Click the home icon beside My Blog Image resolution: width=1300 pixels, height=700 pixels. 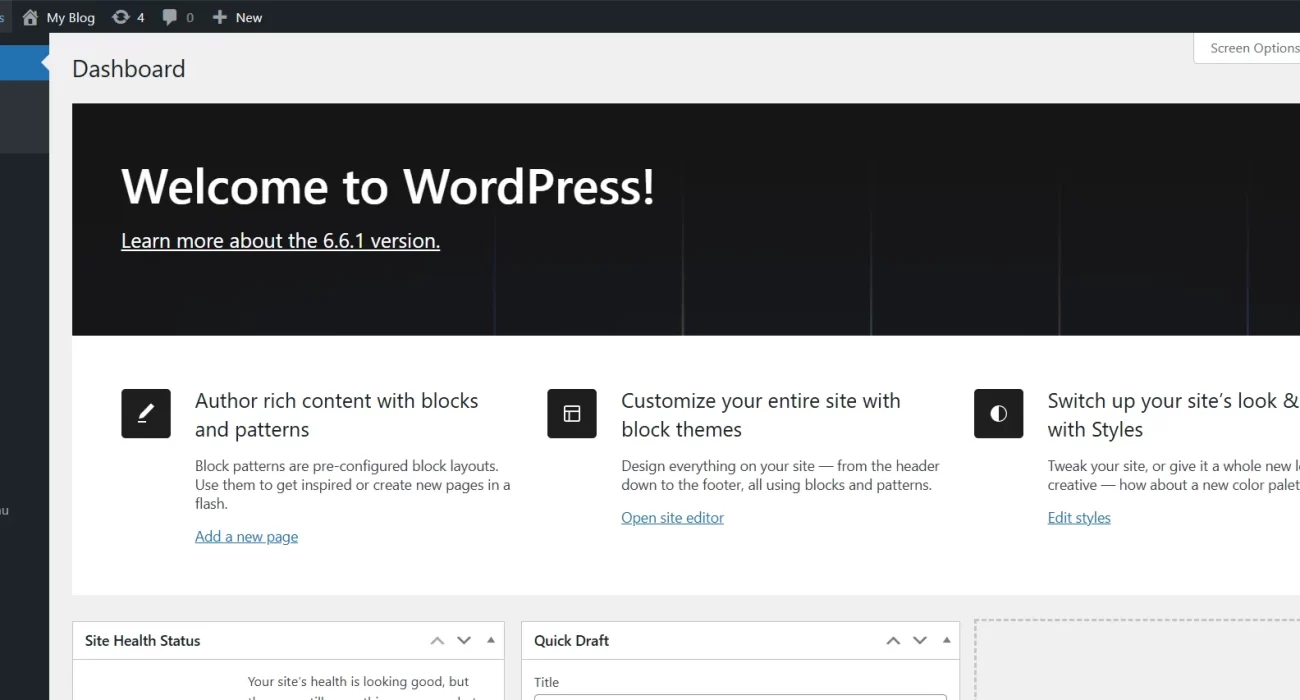[x=30, y=17]
